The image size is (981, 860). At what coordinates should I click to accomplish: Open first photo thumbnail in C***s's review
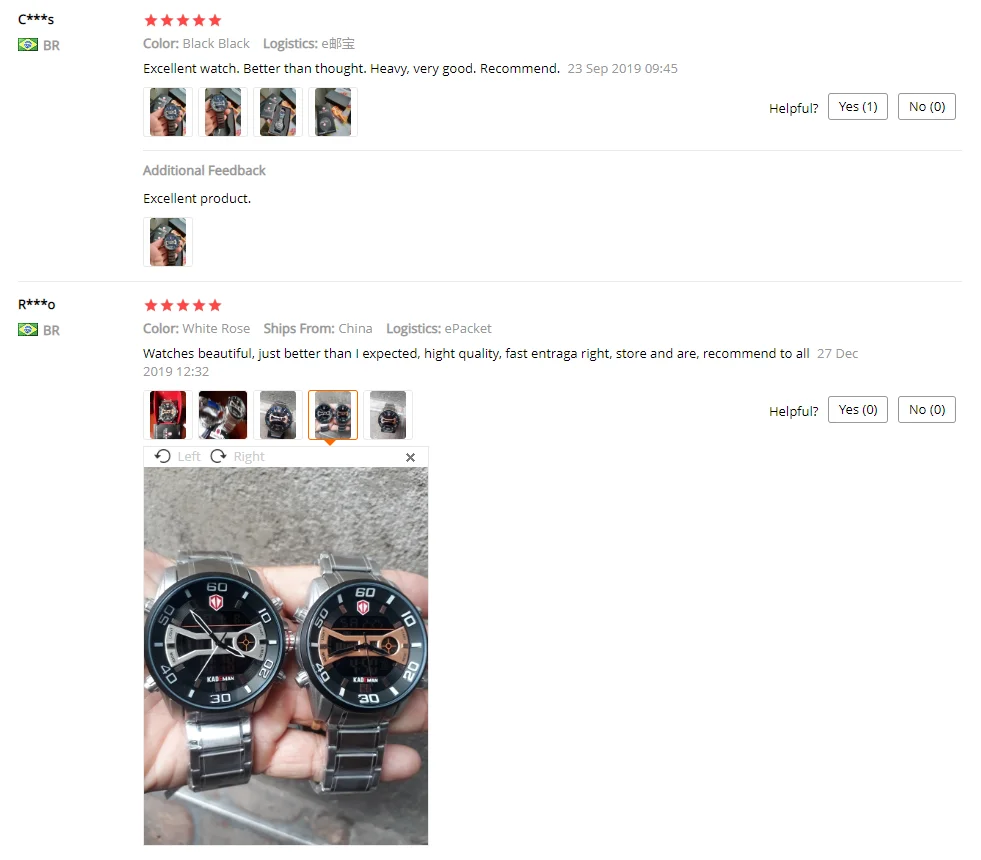pyautogui.click(x=168, y=112)
